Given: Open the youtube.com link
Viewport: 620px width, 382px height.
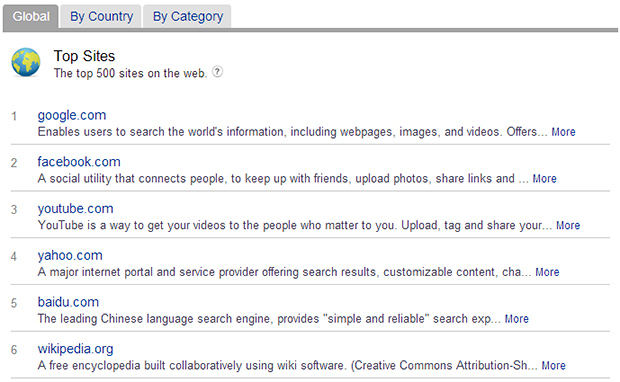Looking at the screenshot, I should (x=76, y=208).
